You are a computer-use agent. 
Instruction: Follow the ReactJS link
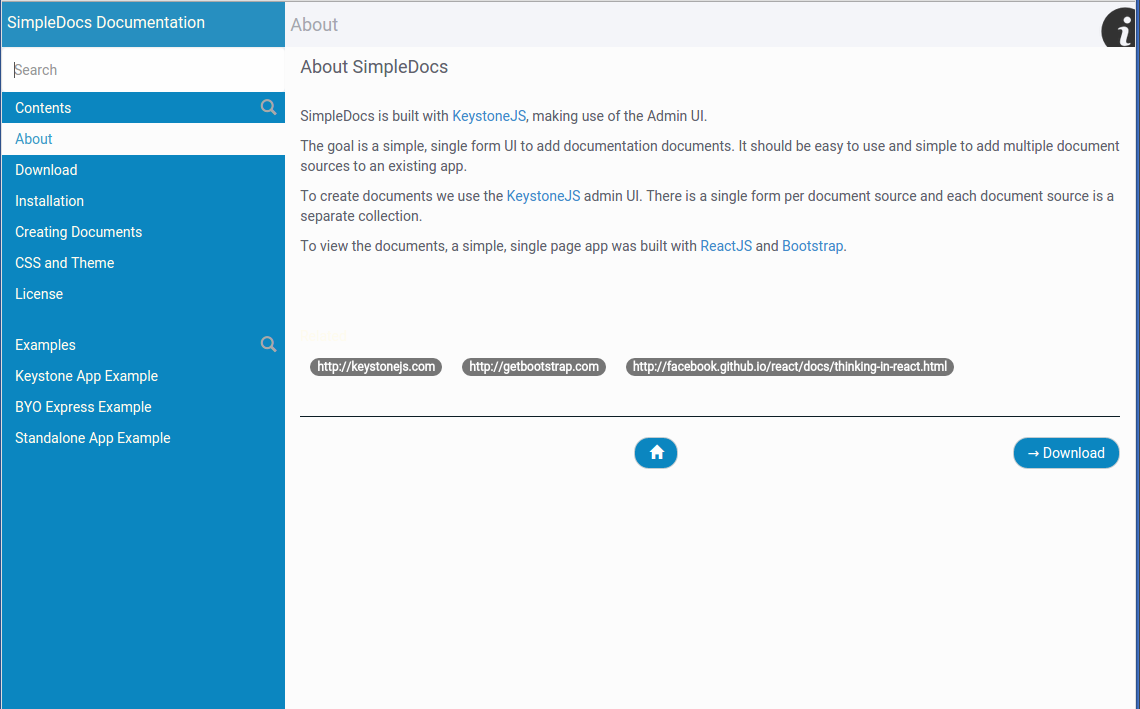[726, 246]
